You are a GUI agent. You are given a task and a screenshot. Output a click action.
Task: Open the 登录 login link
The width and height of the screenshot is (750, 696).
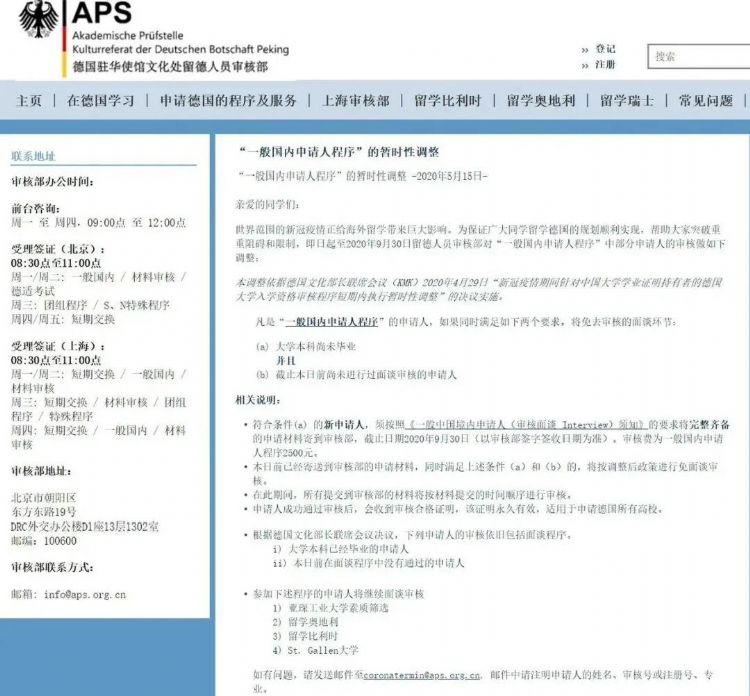tap(605, 49)
